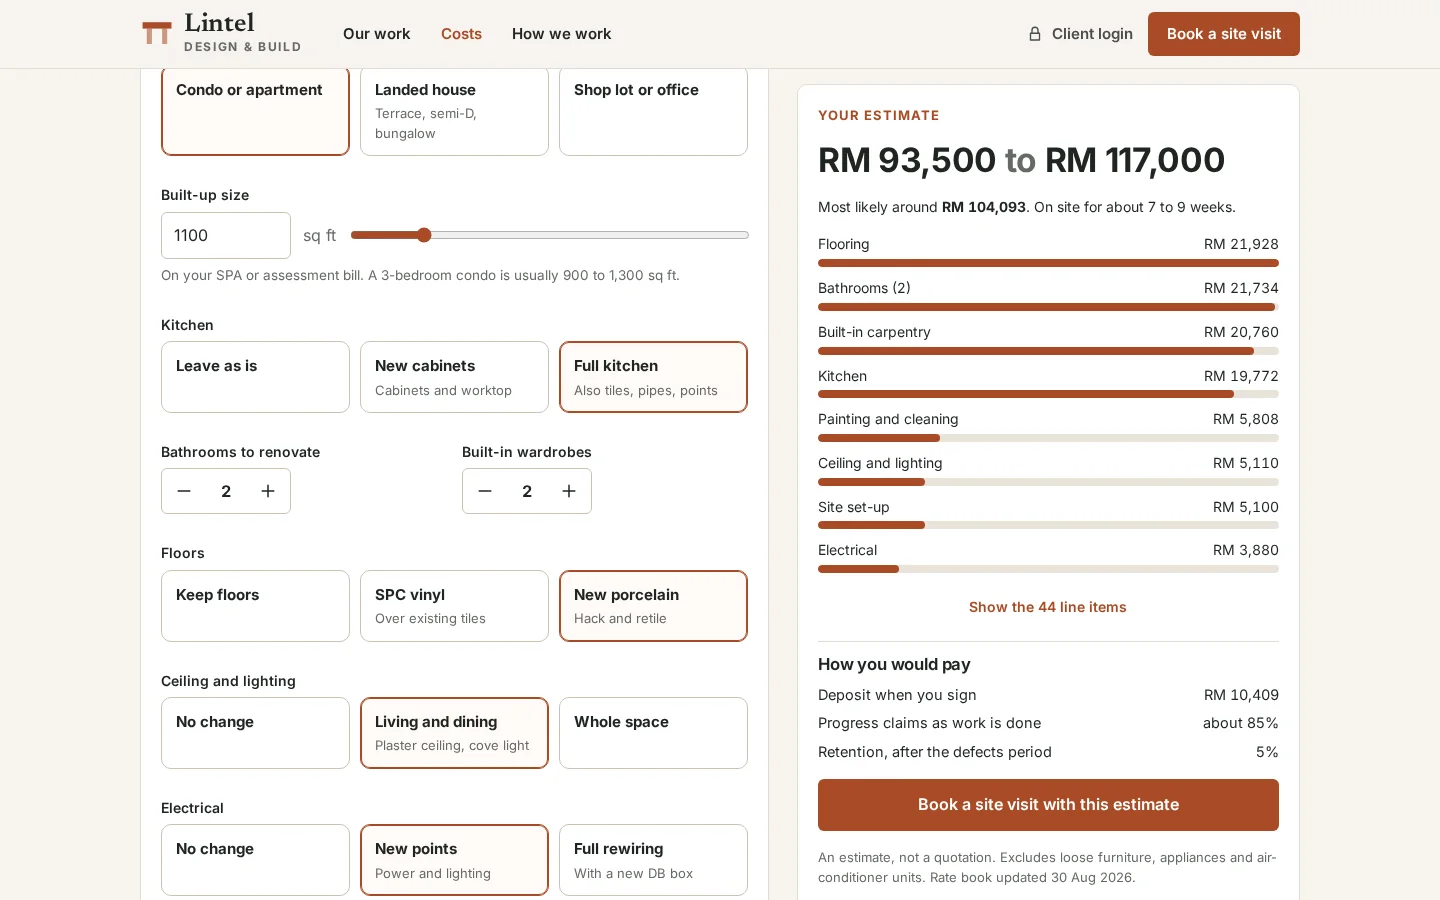Click the Electrical RM 3,880 estimate row
Image resolution: width=1440 pixels, height=900 pixels.
(1048, 558)
